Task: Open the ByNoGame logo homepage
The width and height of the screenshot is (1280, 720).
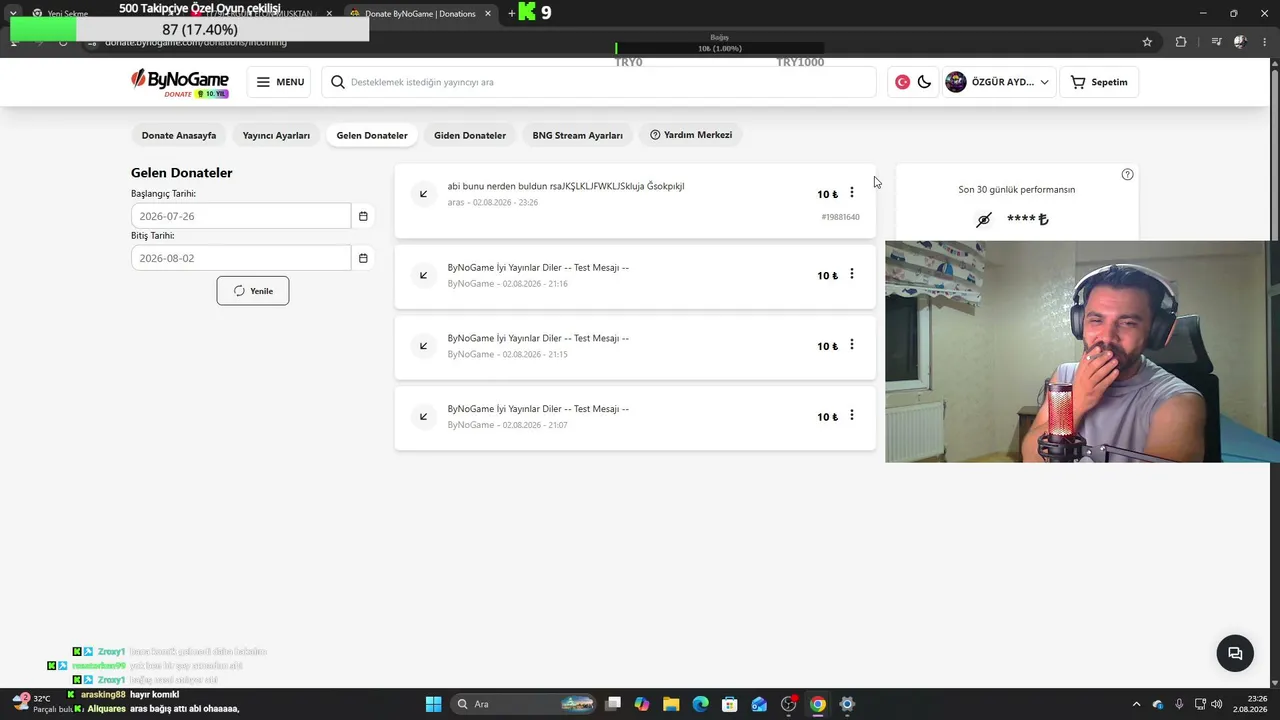Action: pyautogui.click(x=180, y=82)
